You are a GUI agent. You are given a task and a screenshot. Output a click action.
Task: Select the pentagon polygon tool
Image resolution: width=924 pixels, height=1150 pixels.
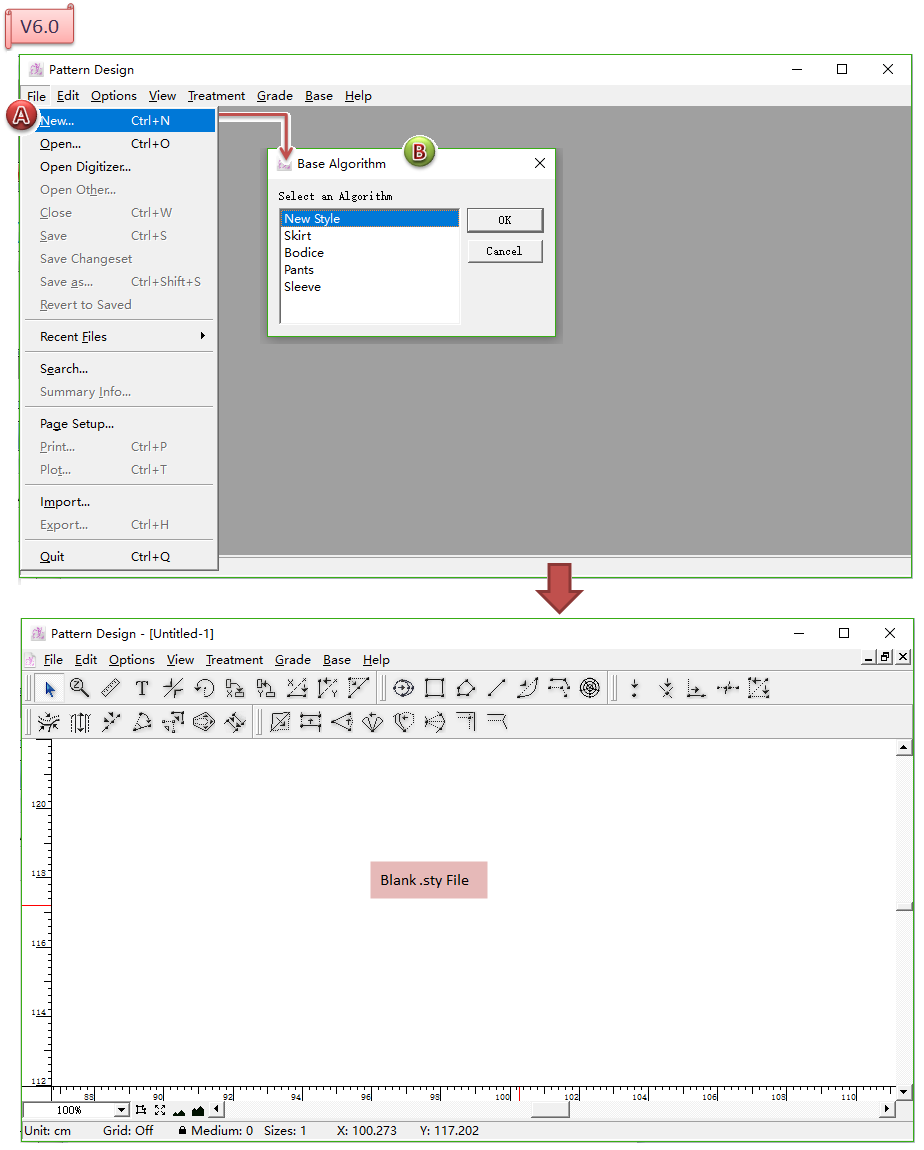click(x=465, y=688)
